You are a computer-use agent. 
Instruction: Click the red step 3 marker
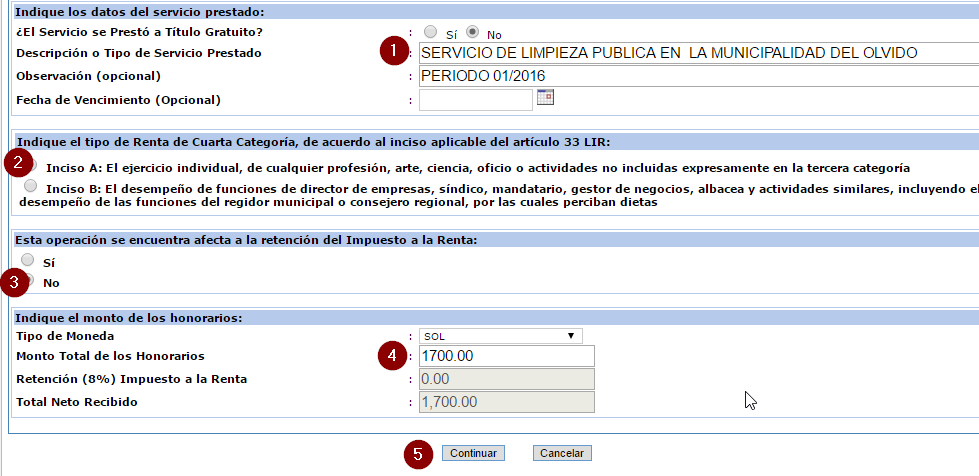point(14,282)
